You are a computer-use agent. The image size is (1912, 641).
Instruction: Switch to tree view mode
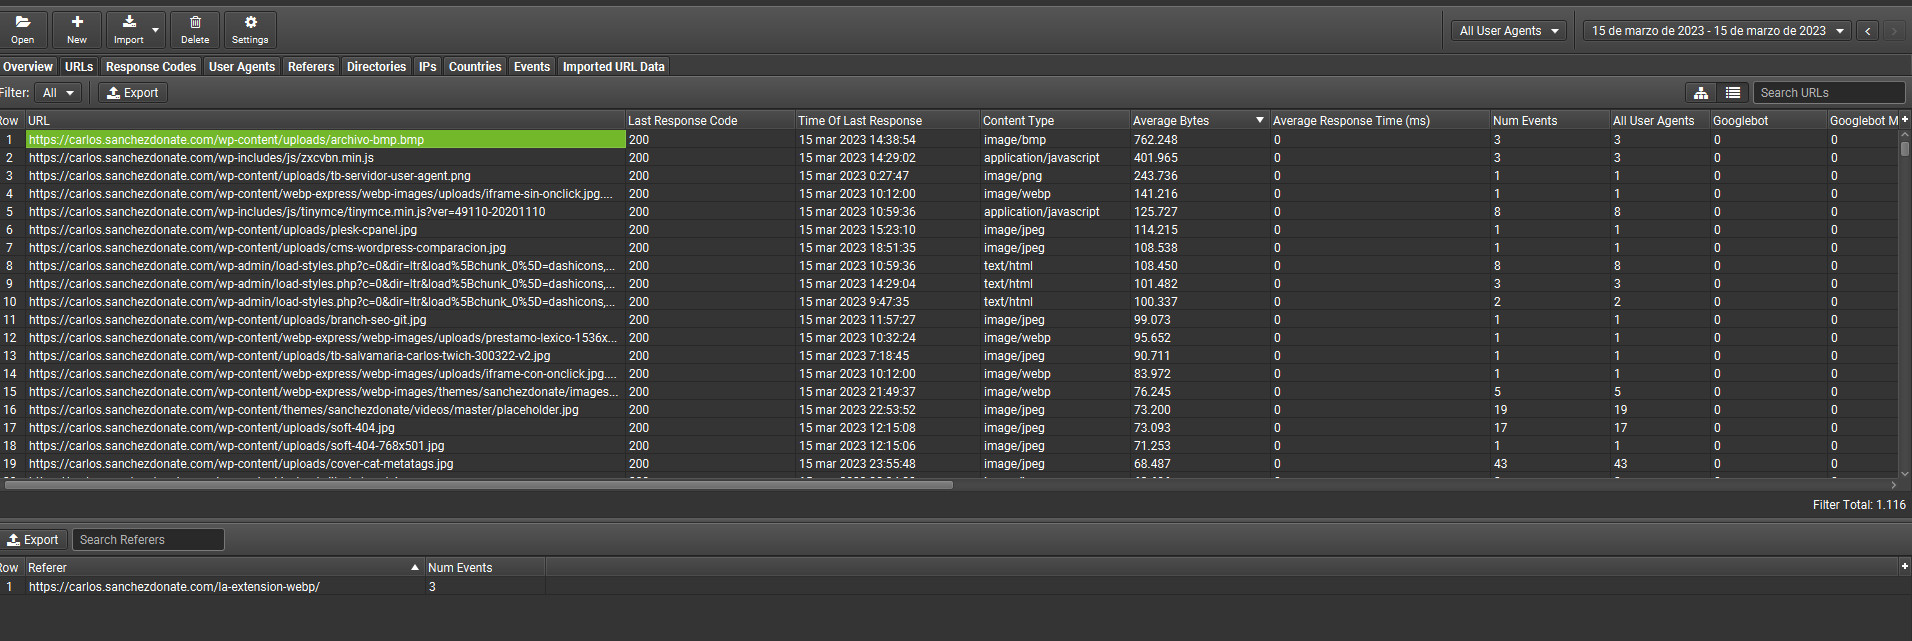pos(1700,93)
